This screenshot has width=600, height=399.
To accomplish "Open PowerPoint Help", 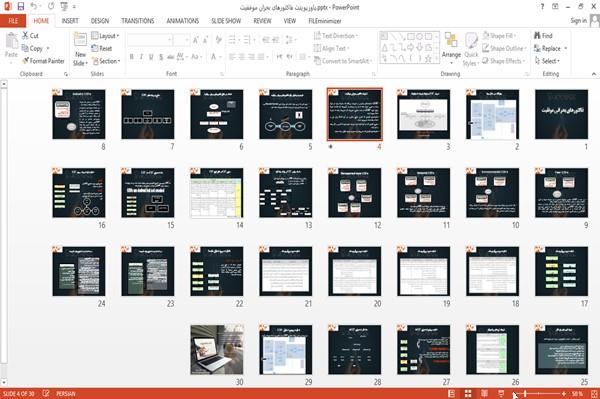I will (x=542, y=6).
